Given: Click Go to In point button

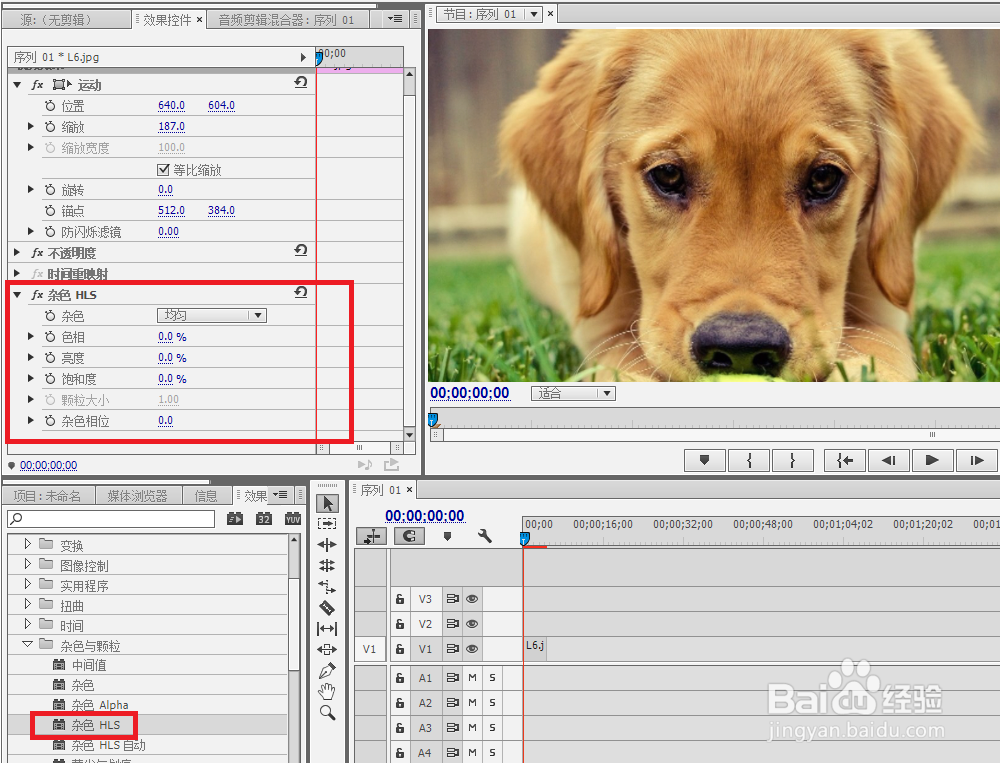Looking at the screenshot, I should coord(844,460).
